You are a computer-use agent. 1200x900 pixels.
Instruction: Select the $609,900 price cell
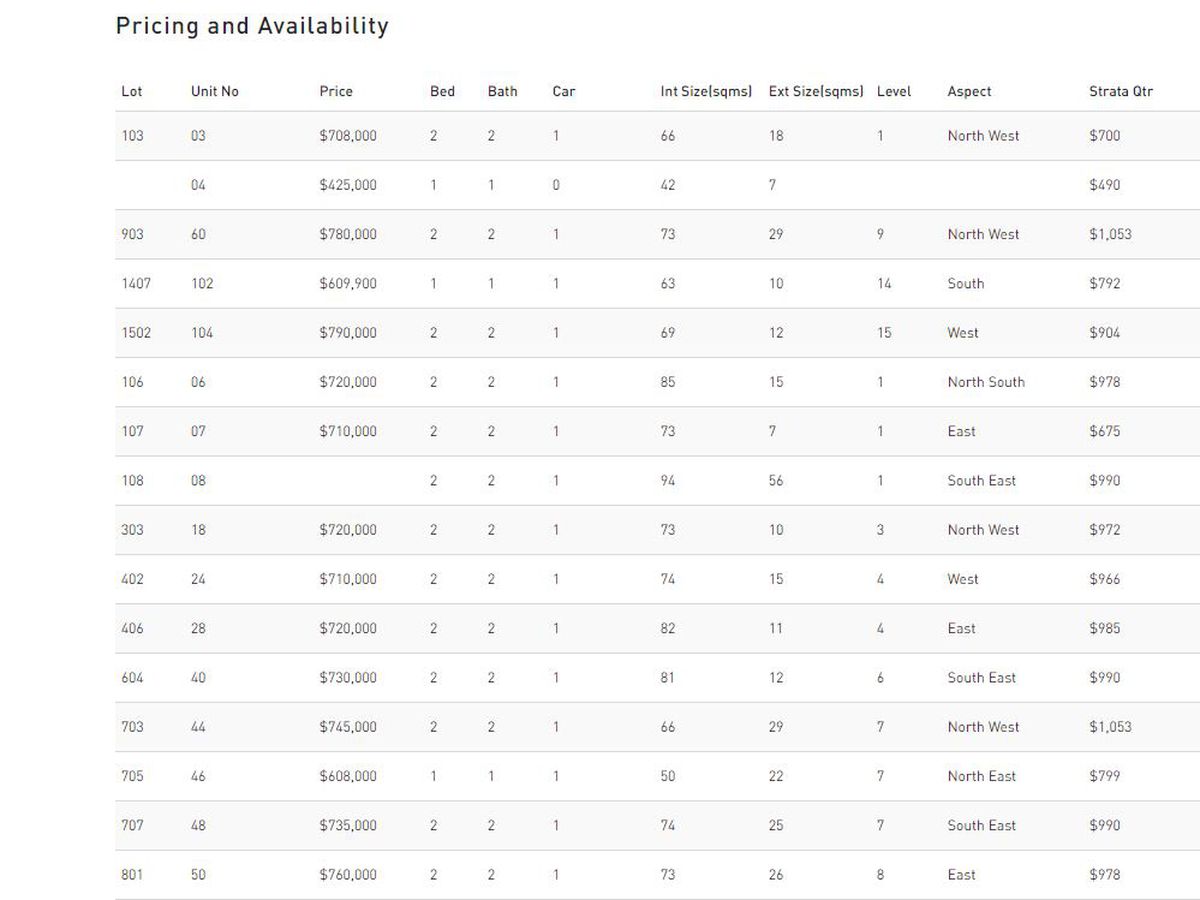[x=348, y=284]
